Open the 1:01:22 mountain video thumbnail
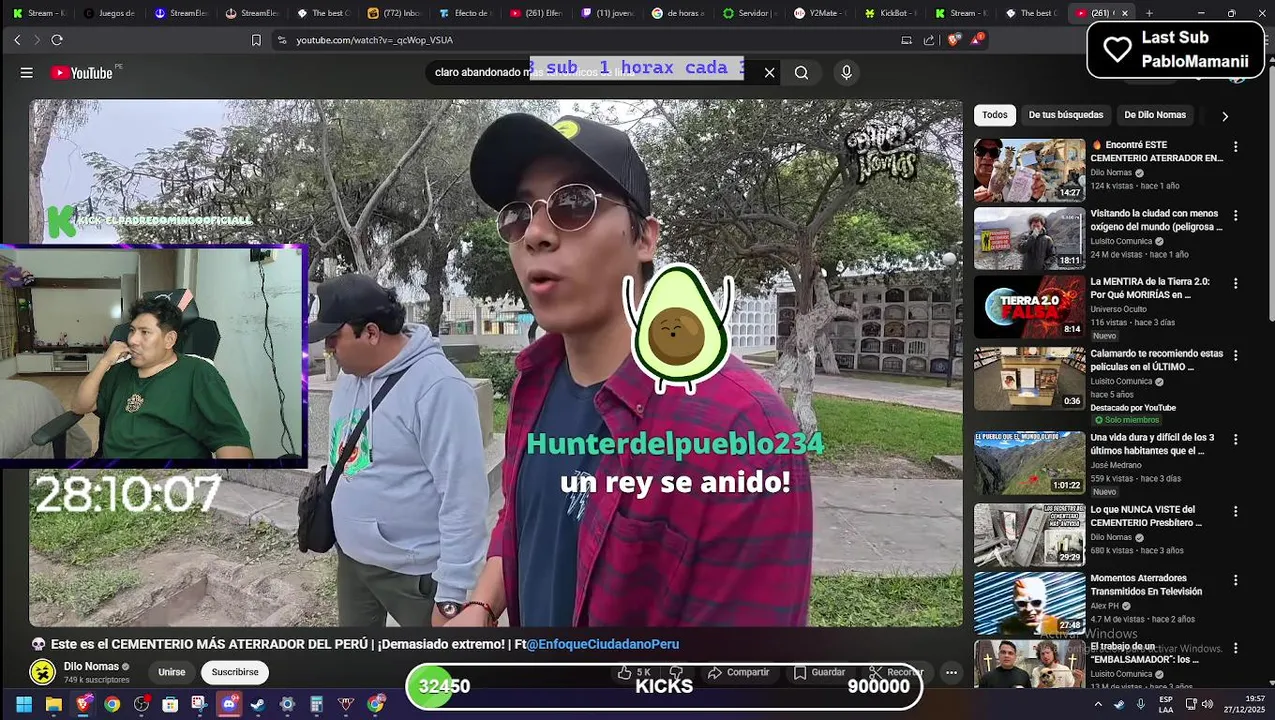Image resolution: width=1275 pixels, height=720 pixels. click(1029, 463)
